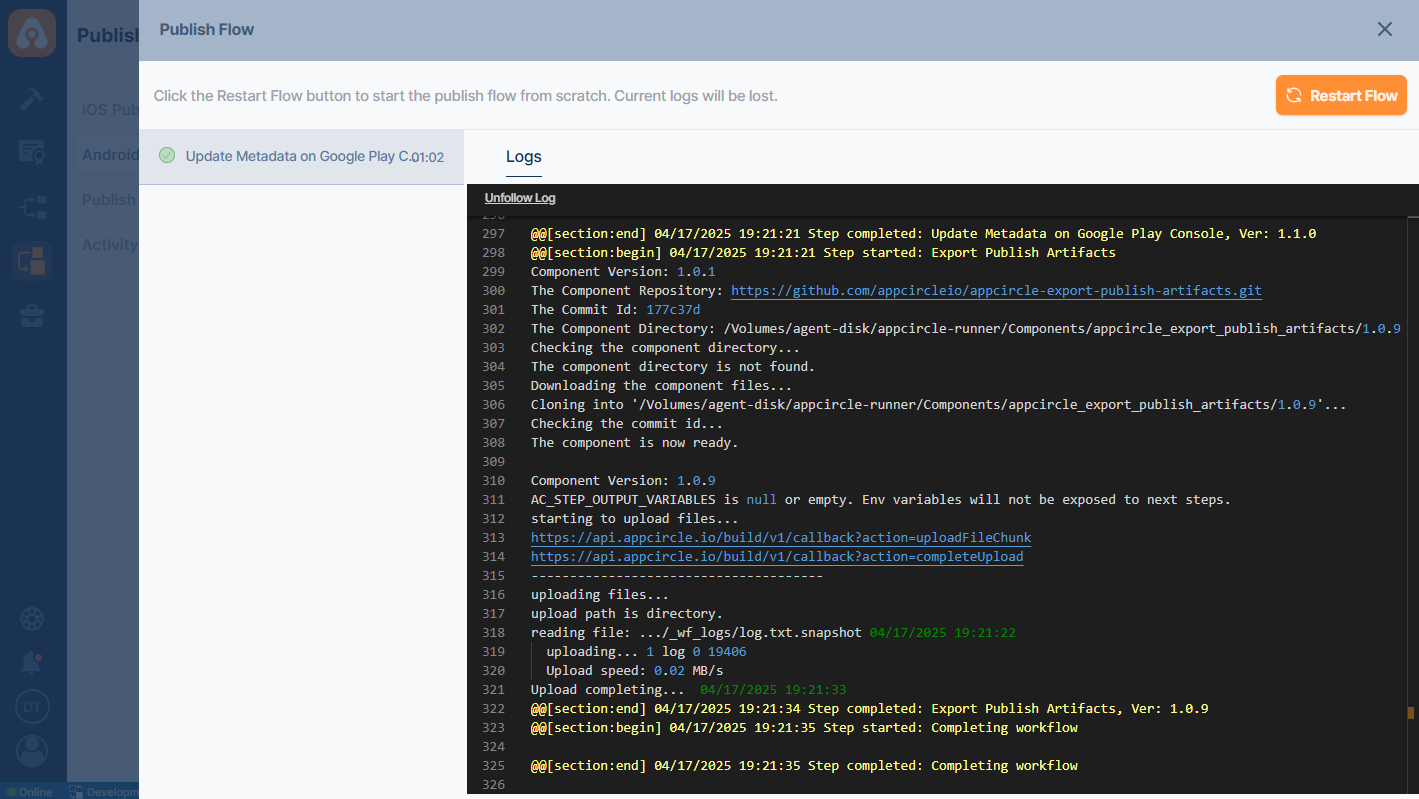Click 'Downloading the component files...' log line
Viewport: 1419px width, 799px height.
[x=661, y=386]
